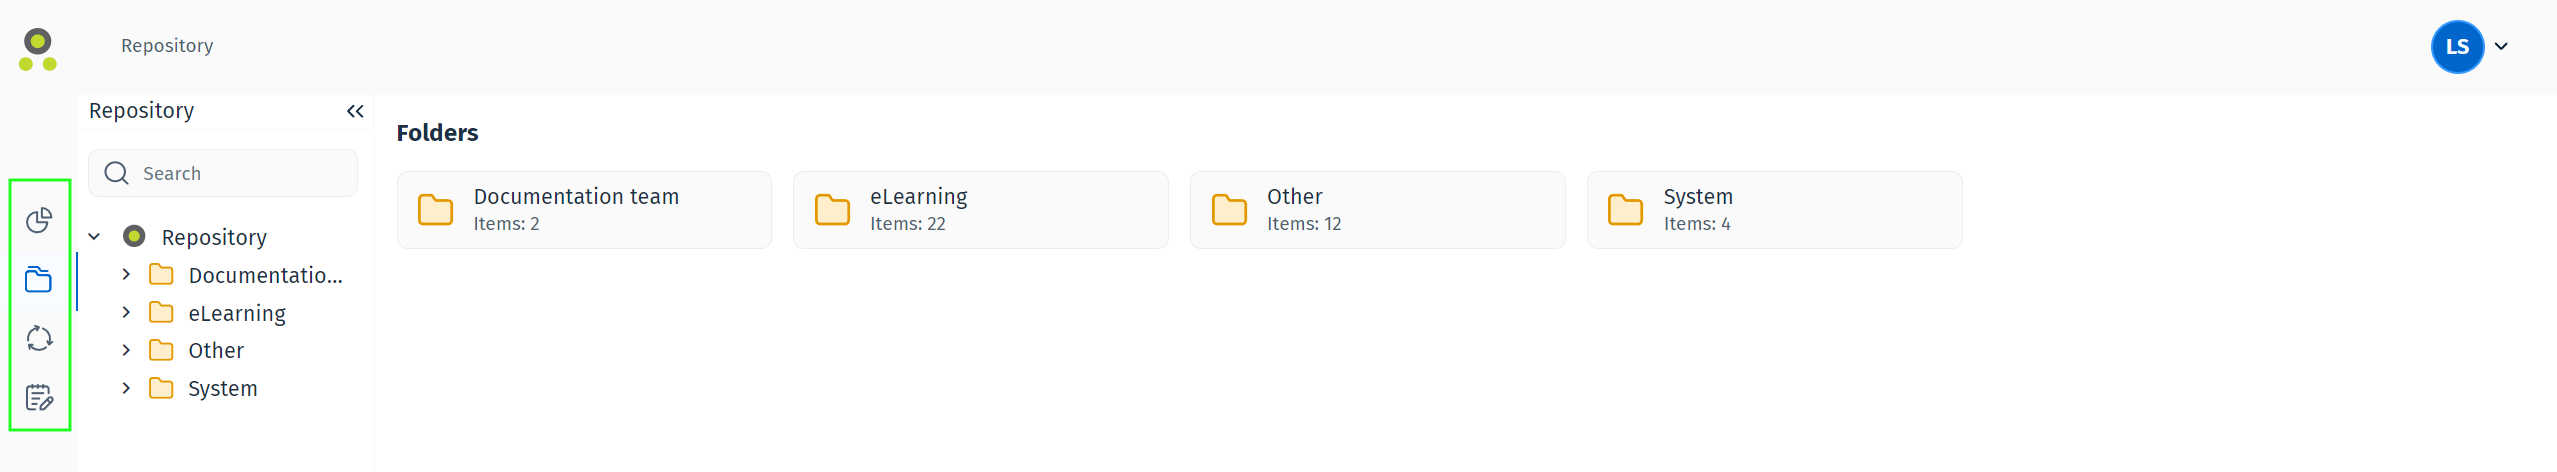Collapse the Repository root tree node
Screen dimensions: 2557x472
95,237
